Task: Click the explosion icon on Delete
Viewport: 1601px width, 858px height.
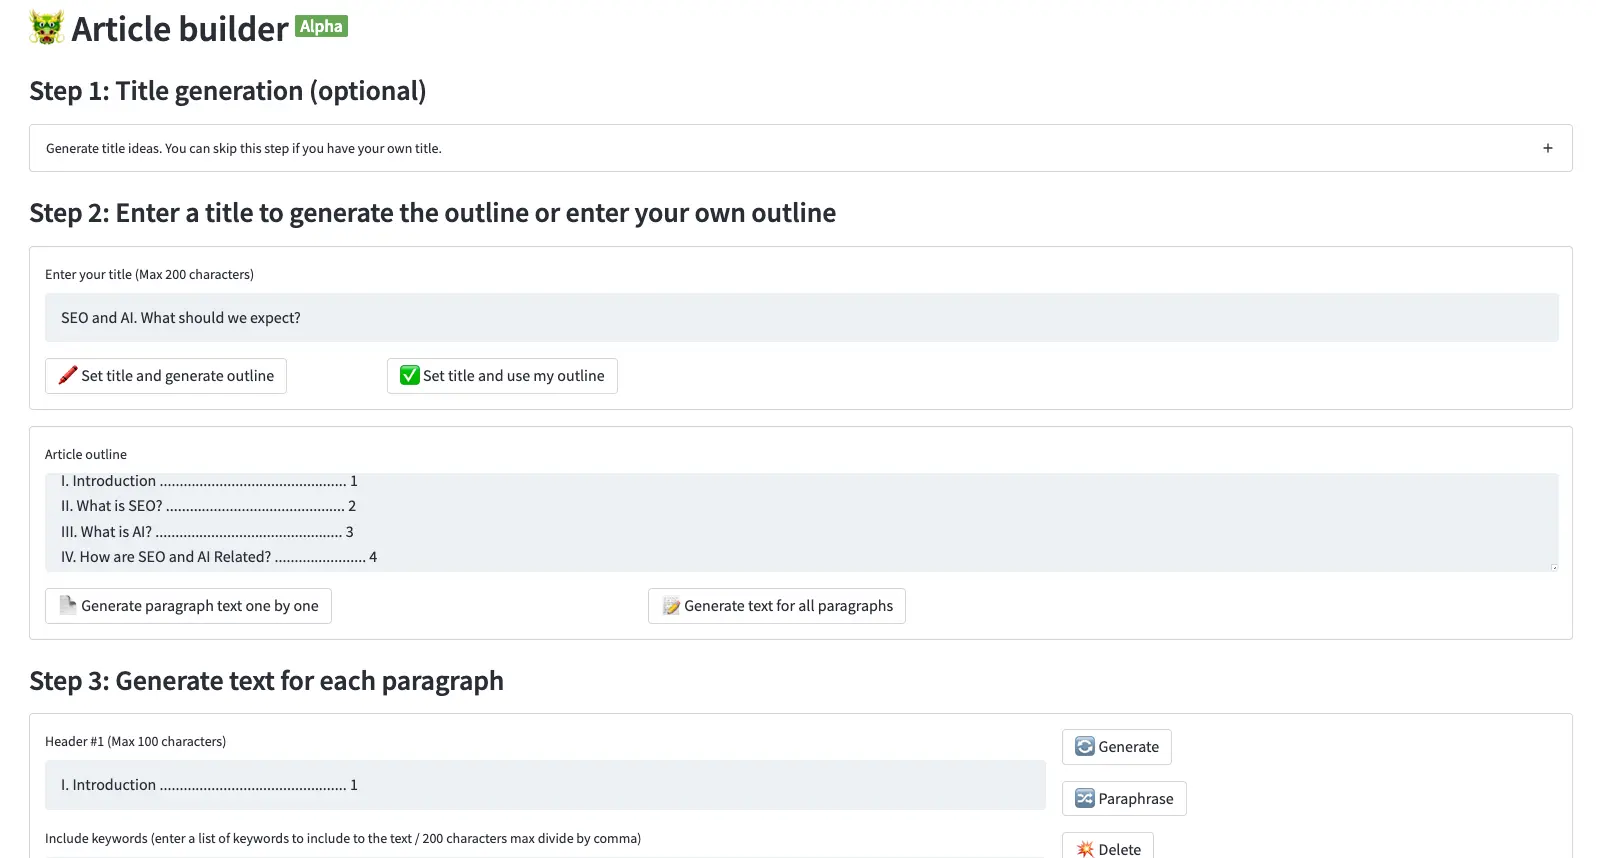Action: tap(1084, 849)
